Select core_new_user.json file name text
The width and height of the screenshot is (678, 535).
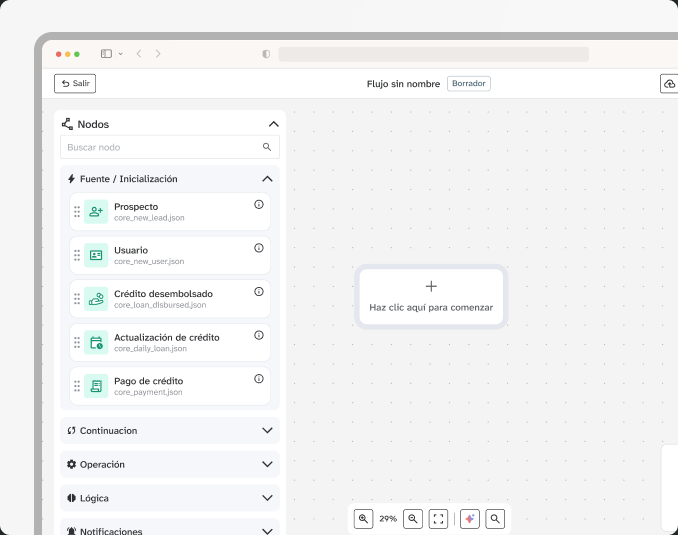[x=149, y=262]
